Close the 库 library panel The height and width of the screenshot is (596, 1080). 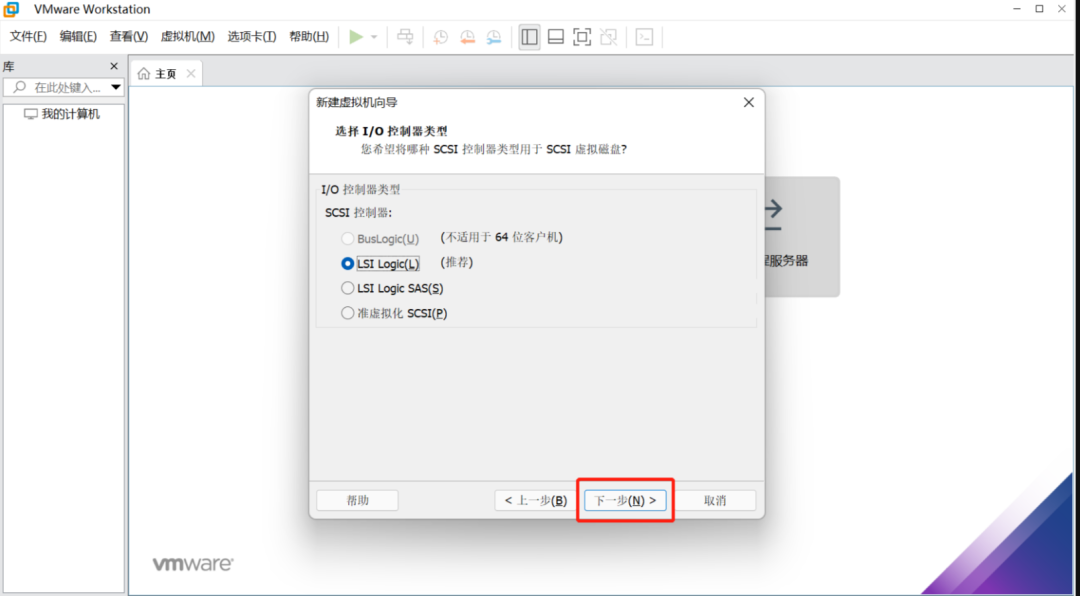tap(114, 66)
